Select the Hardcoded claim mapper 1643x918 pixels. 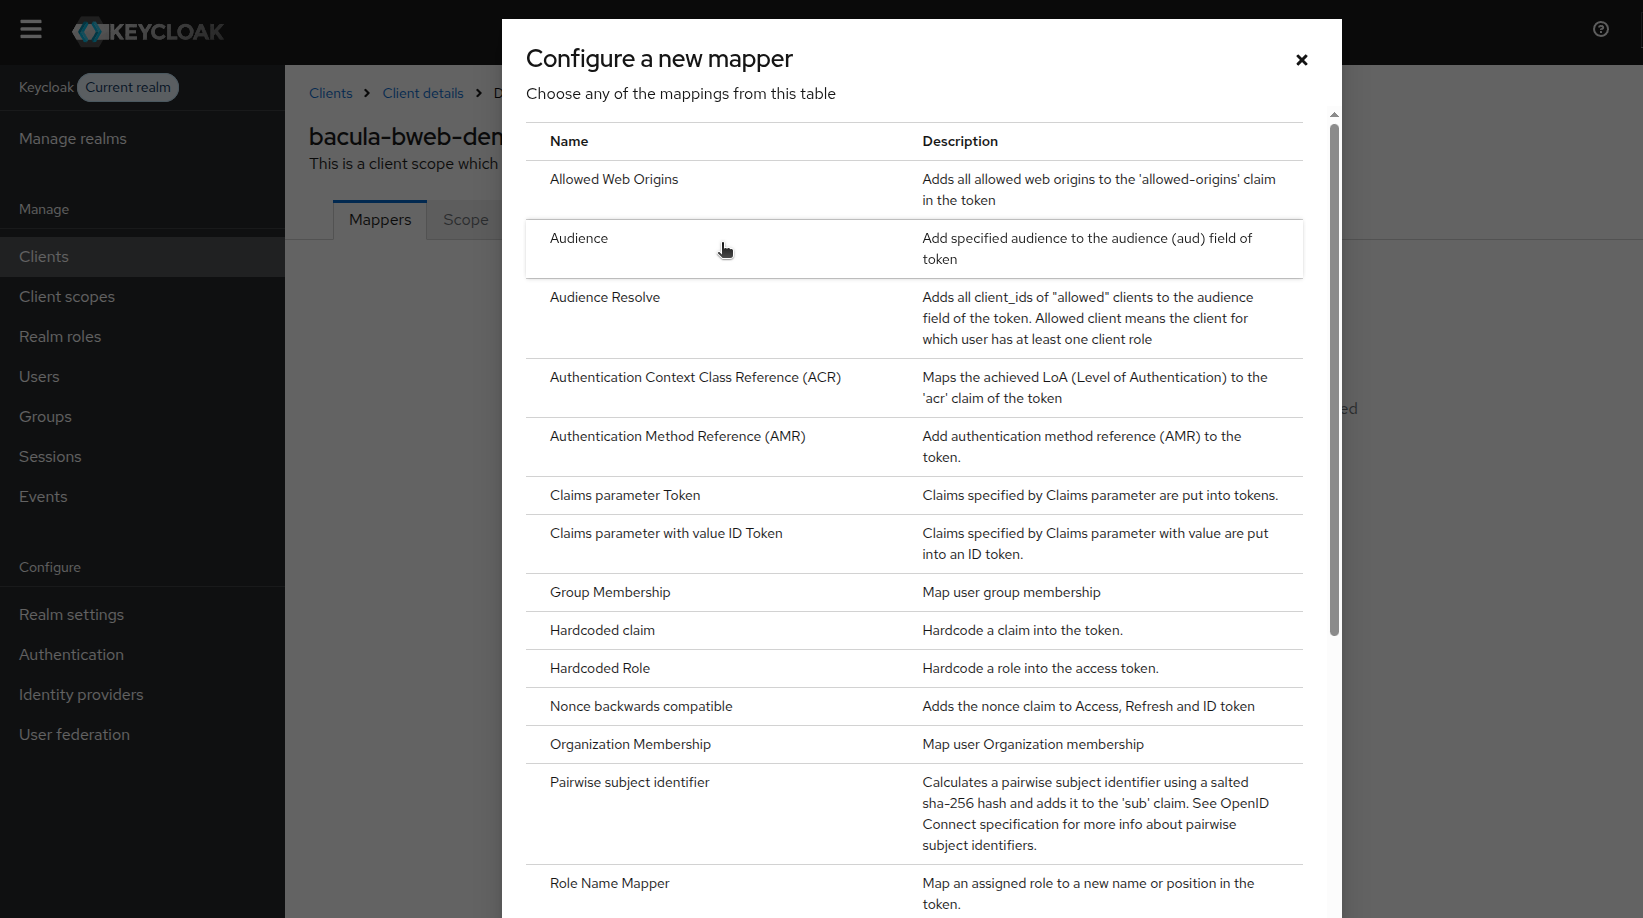(602, 631)
